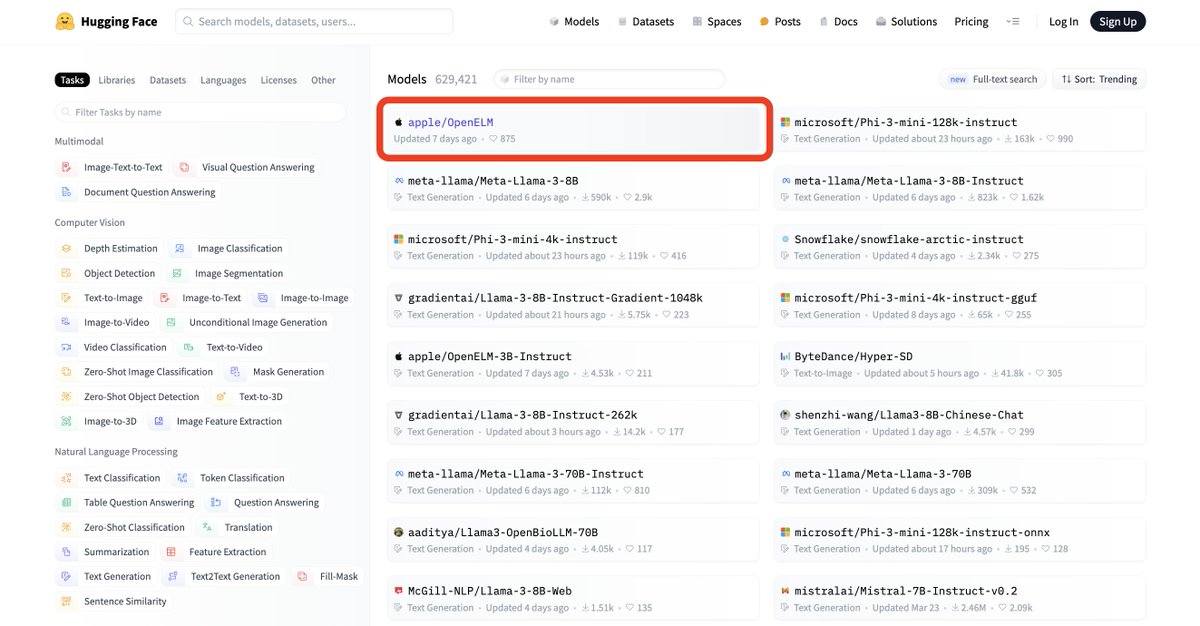Click the Text-to-3D task icon
The height and width of the screenshot is (626, 1200).
[x=221, y=397]
